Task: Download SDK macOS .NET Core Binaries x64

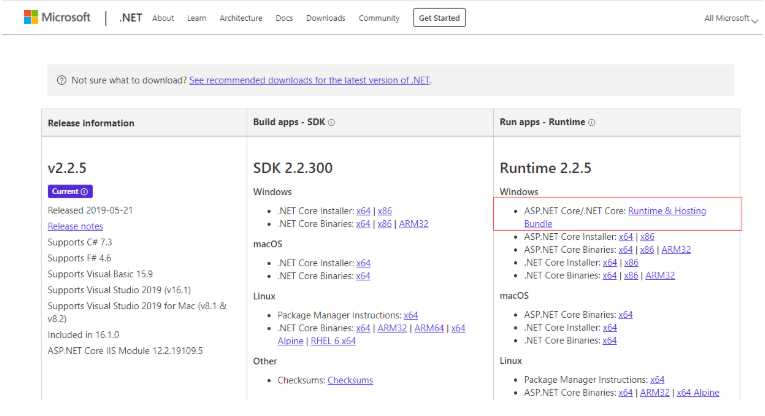Action: coord(363,276)
